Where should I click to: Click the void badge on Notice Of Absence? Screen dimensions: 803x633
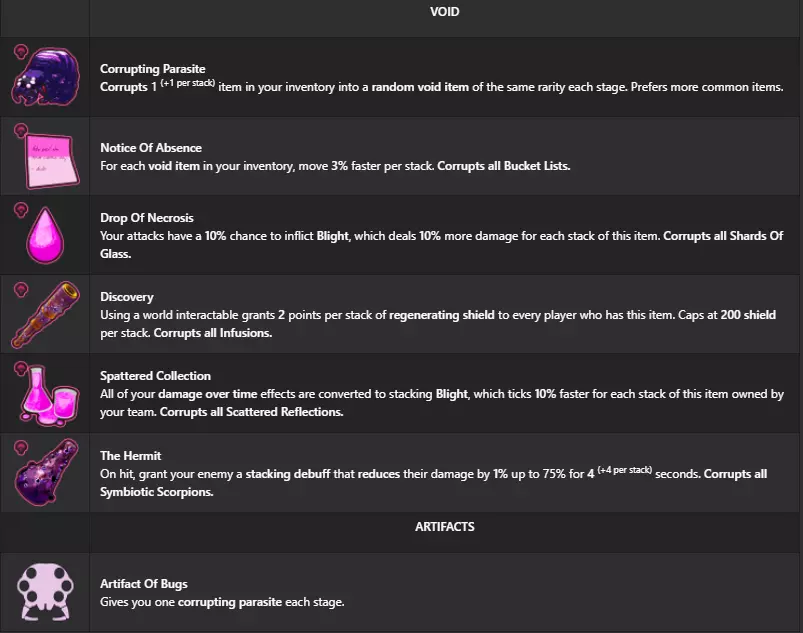click(x=19, y=131)
